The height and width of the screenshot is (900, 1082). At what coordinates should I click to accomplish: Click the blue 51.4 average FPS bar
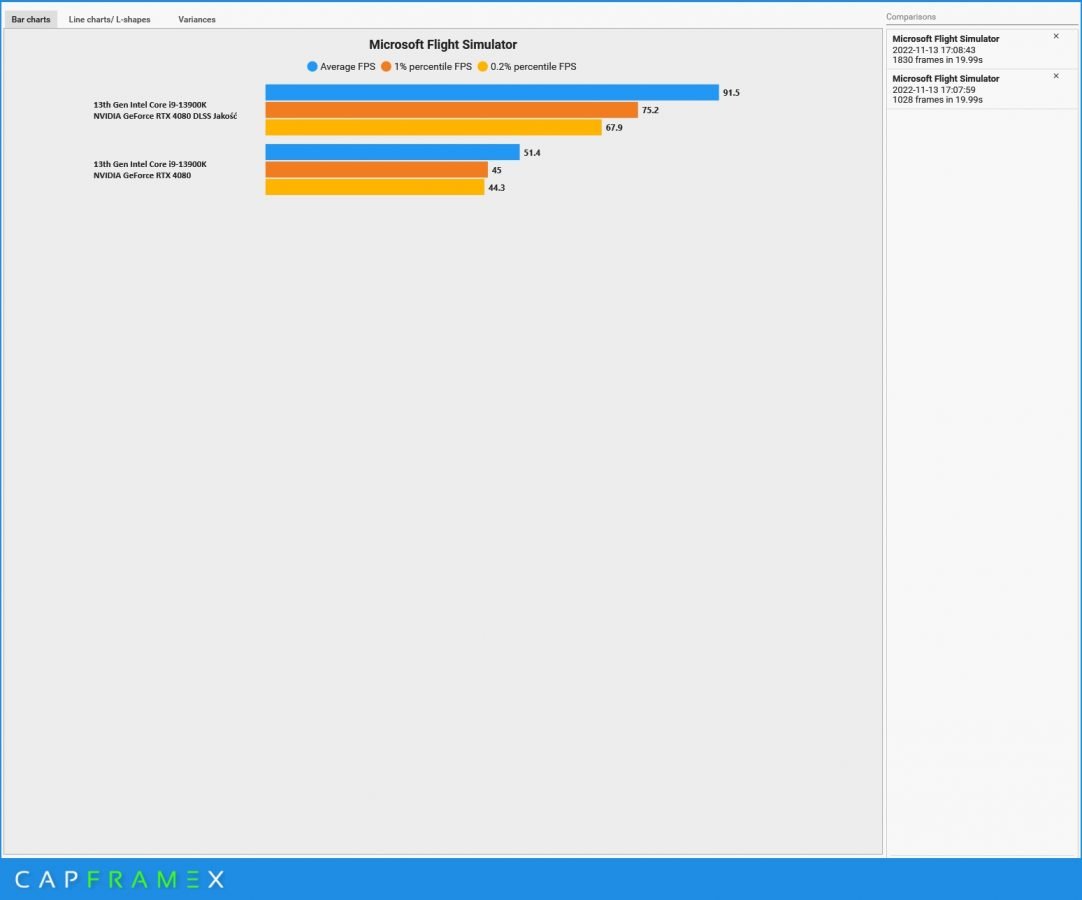pyautogui.click(x=392, y=152)
